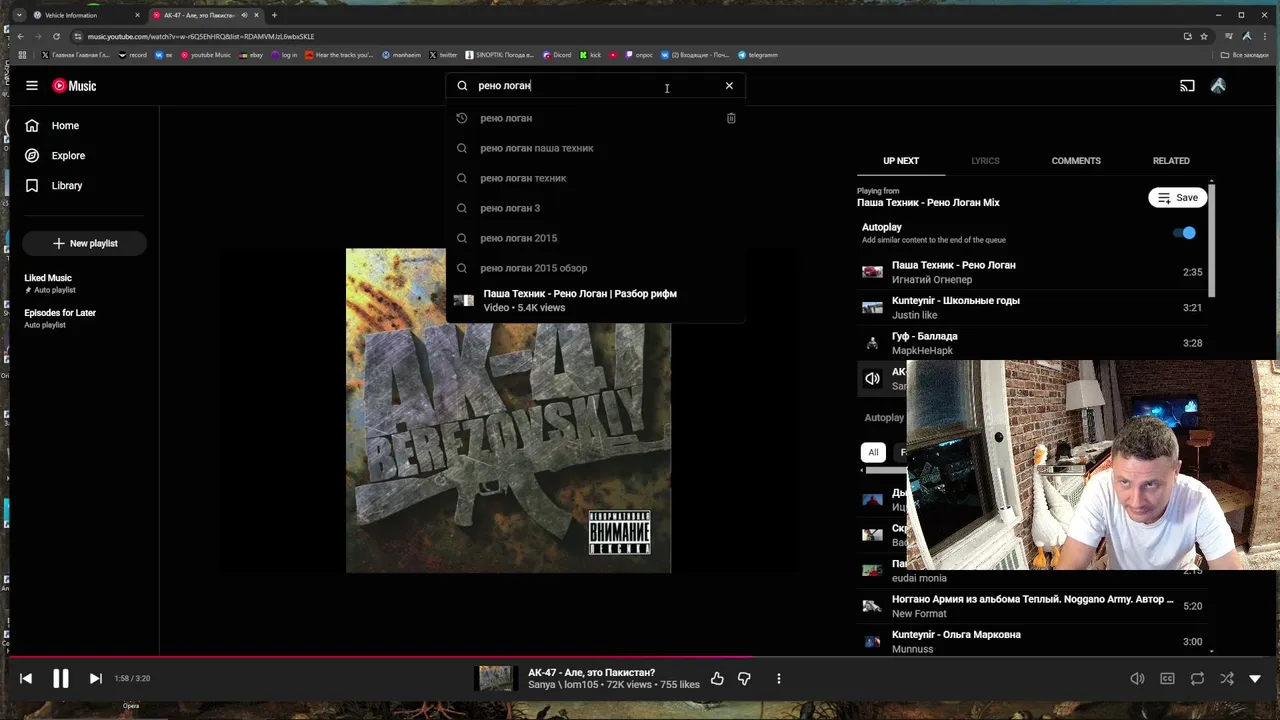Viewport: 1280px width, 720px height.
Task: Switch to the UP NEXT tab
Action: click(901, 161)
